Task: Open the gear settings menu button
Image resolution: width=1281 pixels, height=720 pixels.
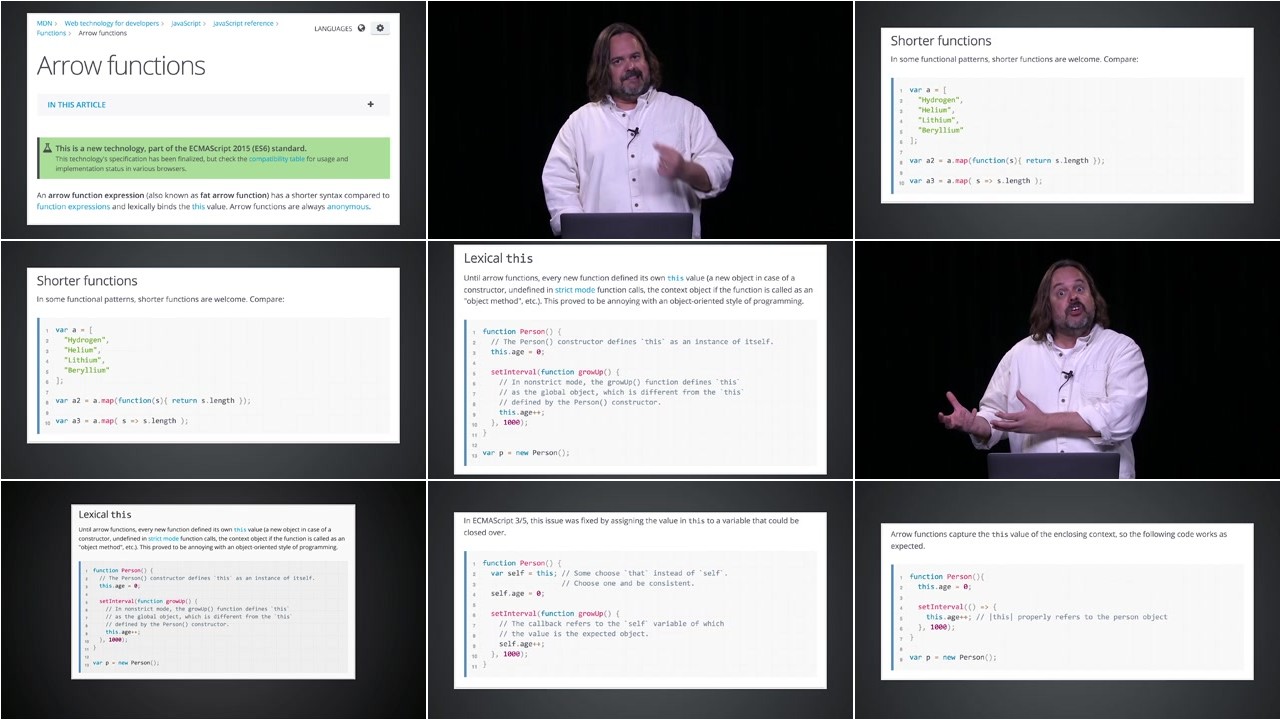Action: click(x=380, y=28)
